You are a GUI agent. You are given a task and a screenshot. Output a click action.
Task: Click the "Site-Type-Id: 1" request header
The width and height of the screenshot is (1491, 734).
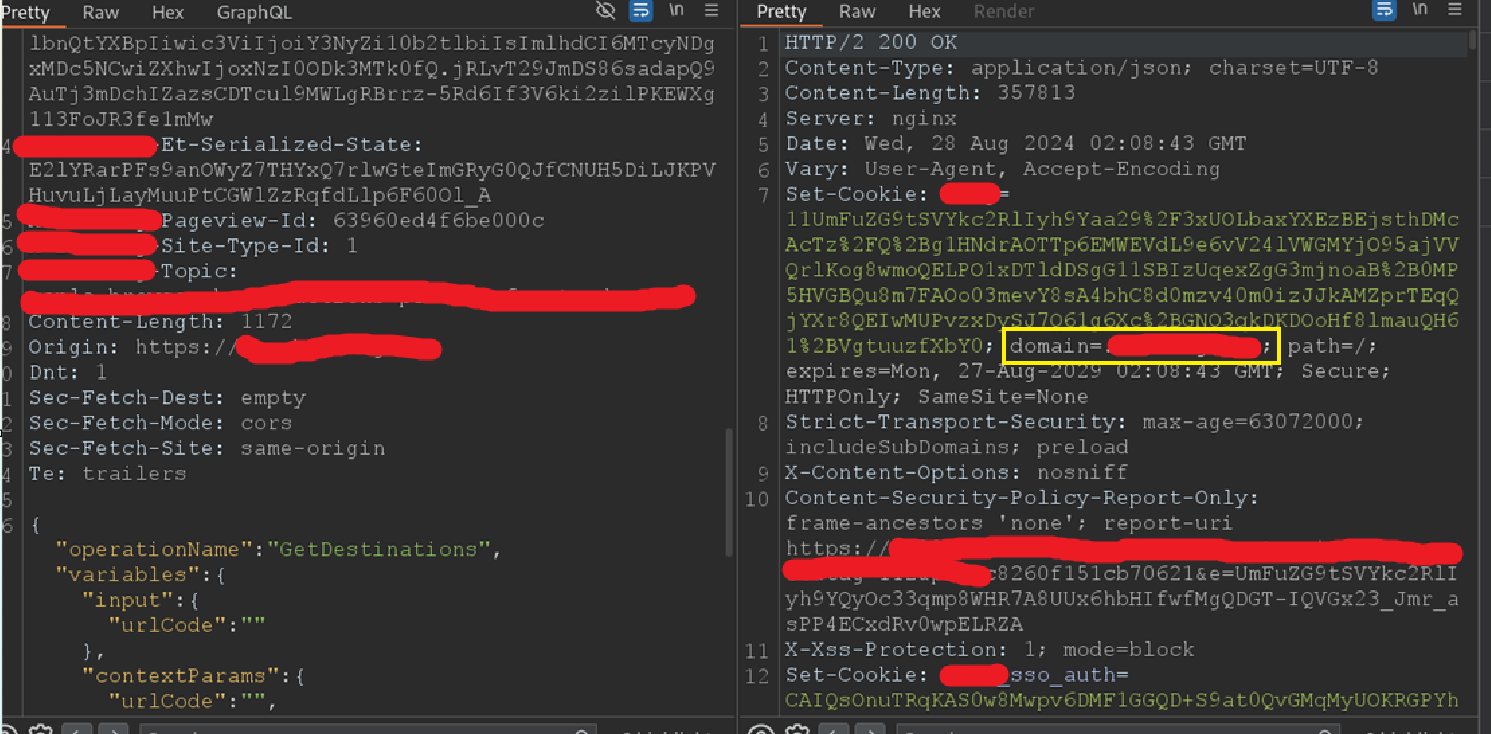[x=258, y=245]
